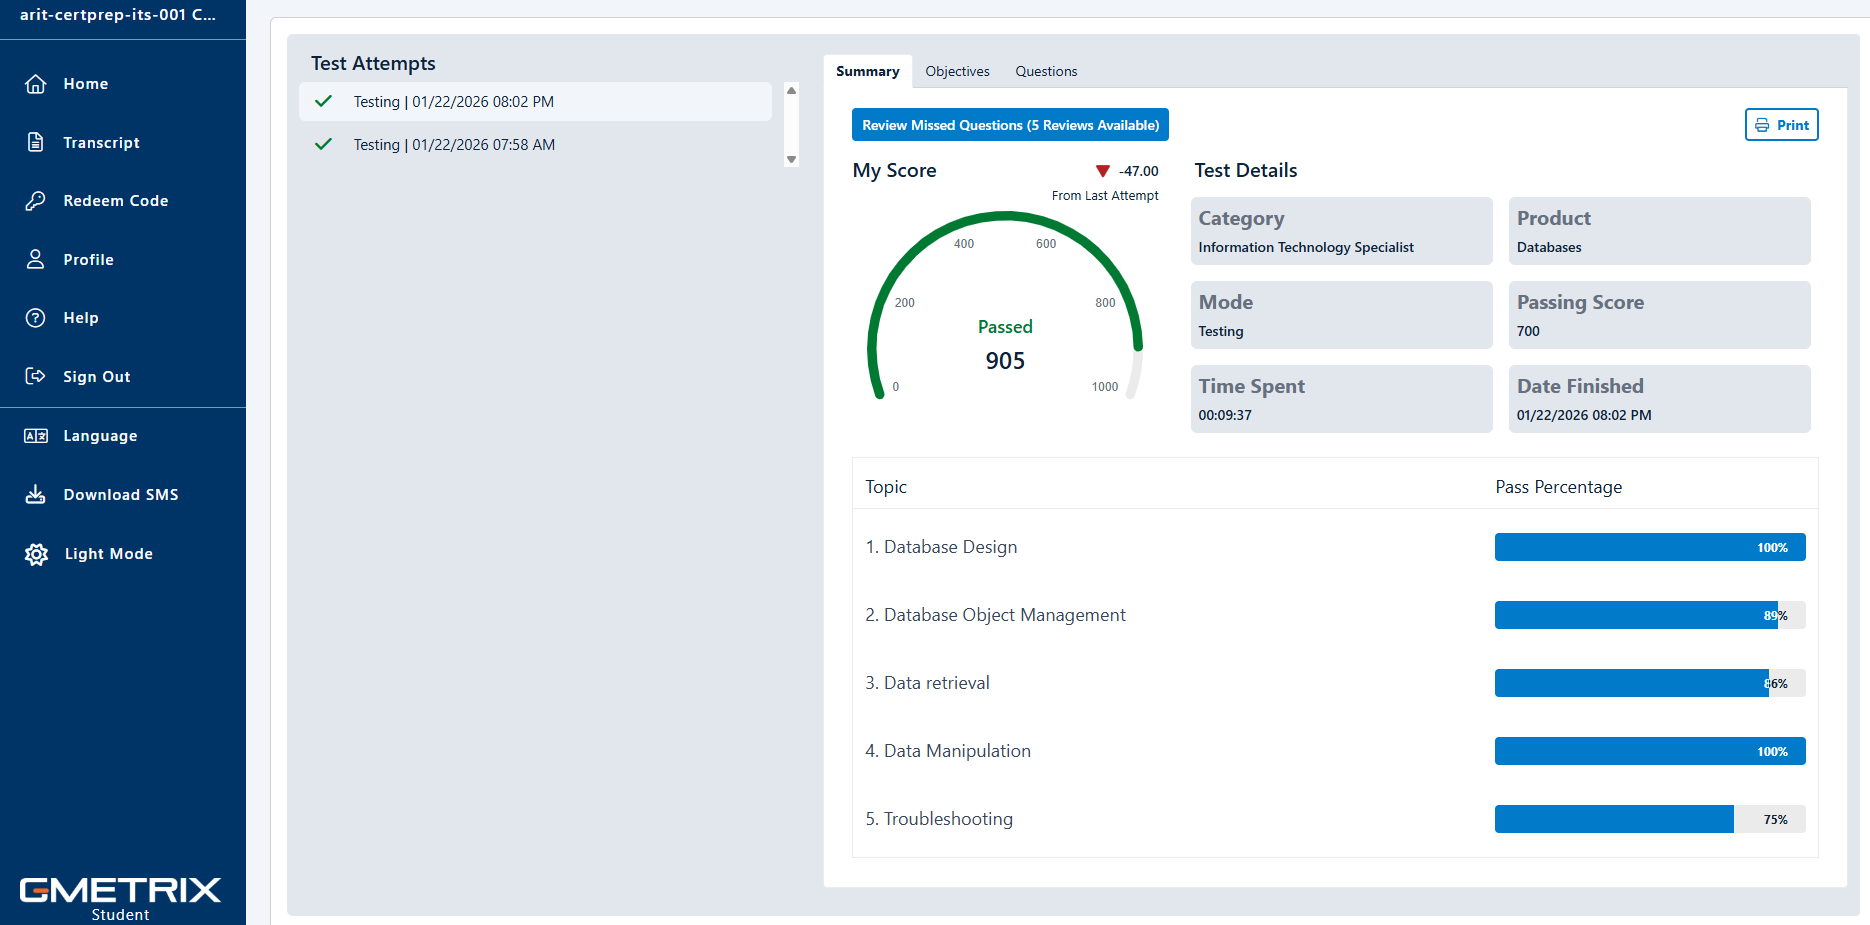This screenshot has width=1870, height=925.
Task: Select the 07:58 AM test attempt
Action: click(454, 145)
